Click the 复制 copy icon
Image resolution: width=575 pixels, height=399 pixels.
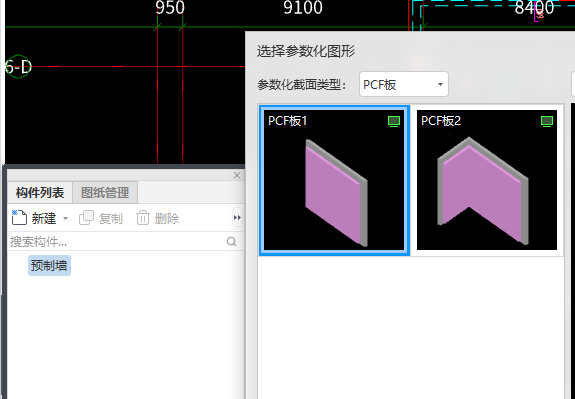click(x=87, y=218)
